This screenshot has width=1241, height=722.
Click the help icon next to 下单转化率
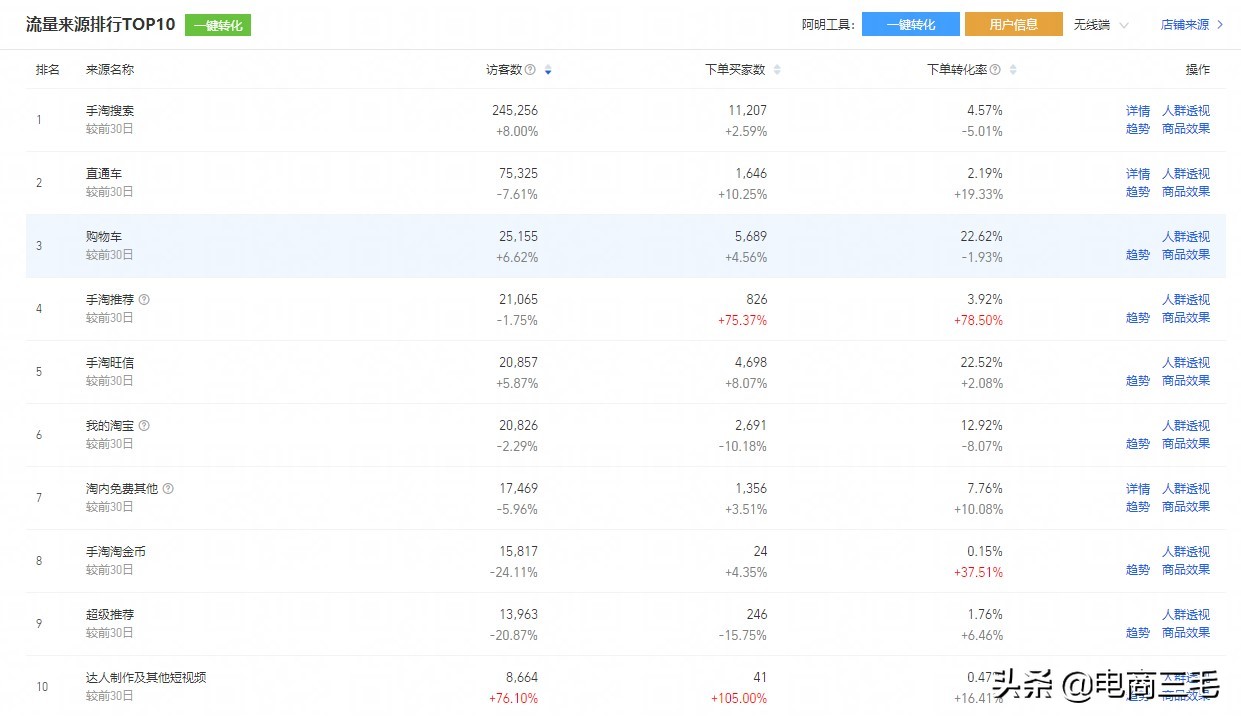pyautogui.click(x=995, y=70)
